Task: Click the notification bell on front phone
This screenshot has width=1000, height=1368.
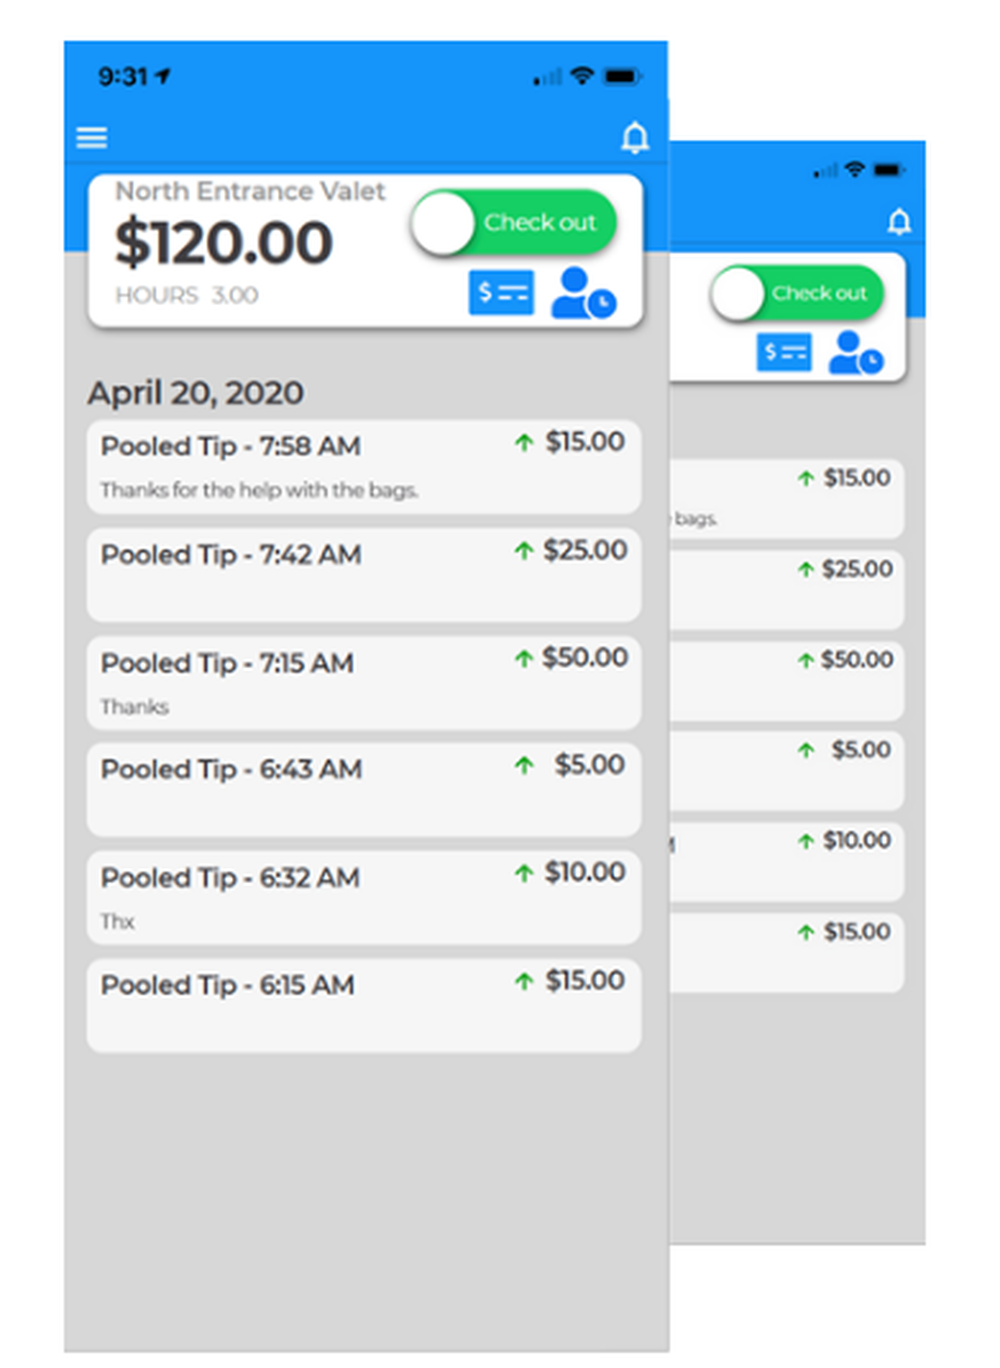Action: 635,137
